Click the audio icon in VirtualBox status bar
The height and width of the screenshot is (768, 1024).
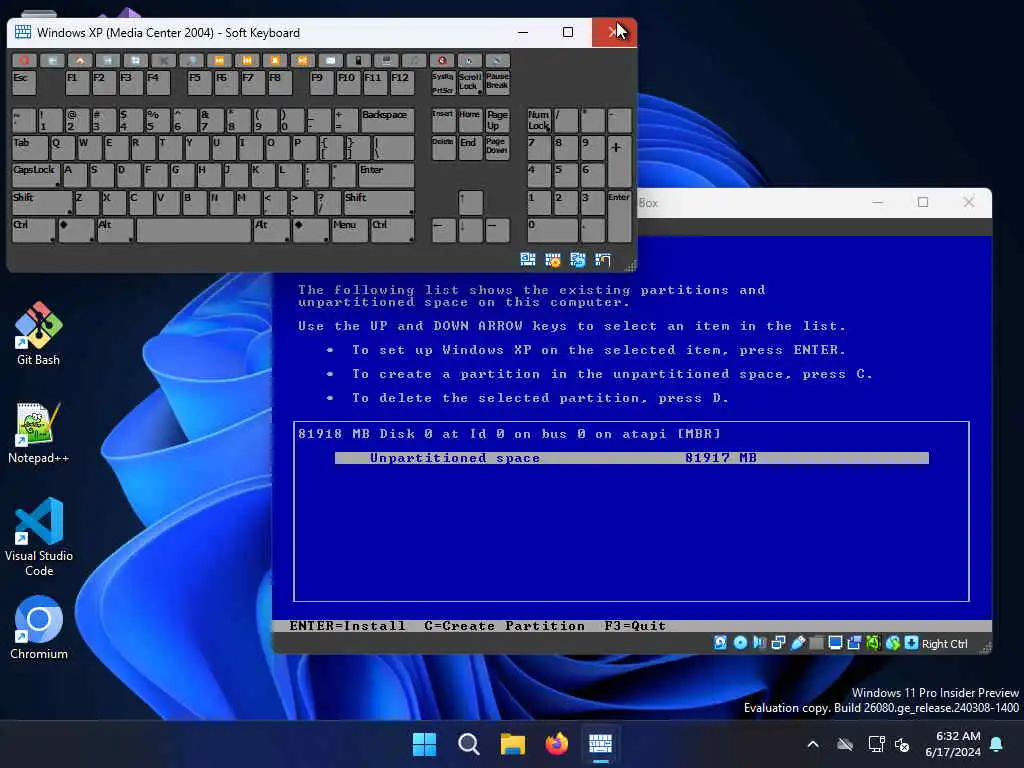tap(759, 643)
